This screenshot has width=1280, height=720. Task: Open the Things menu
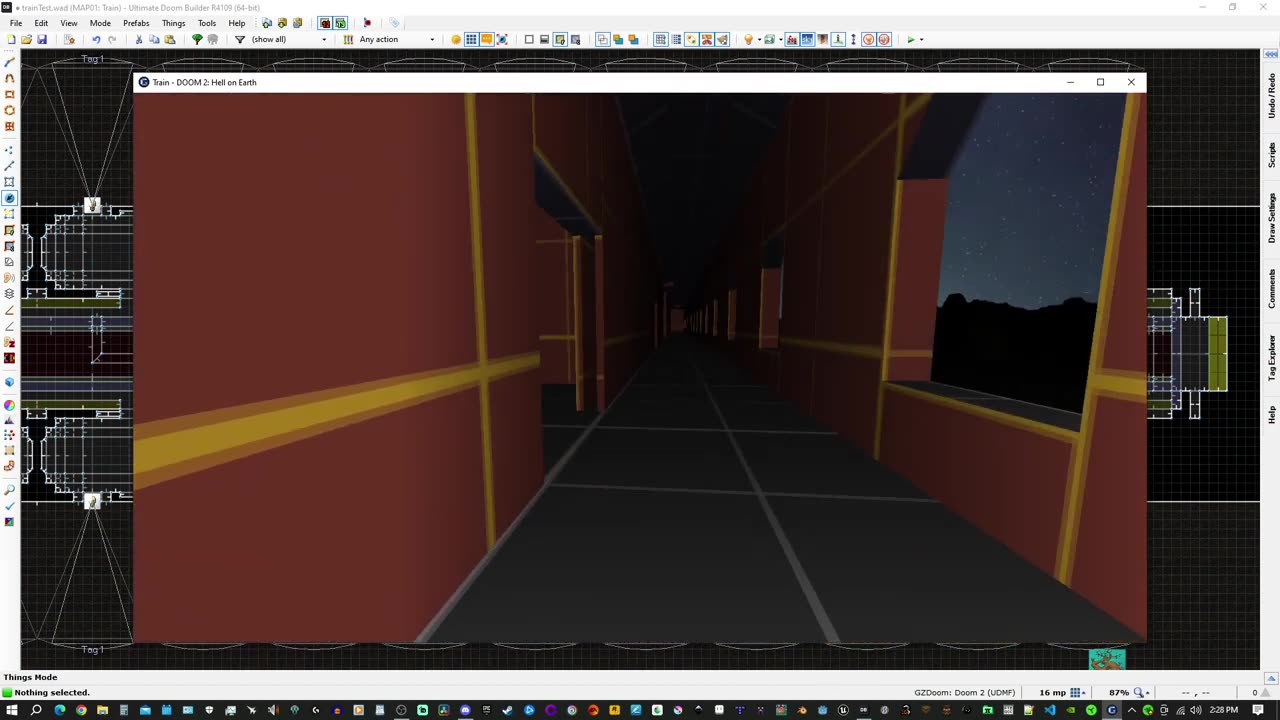[x=174, y=23]
